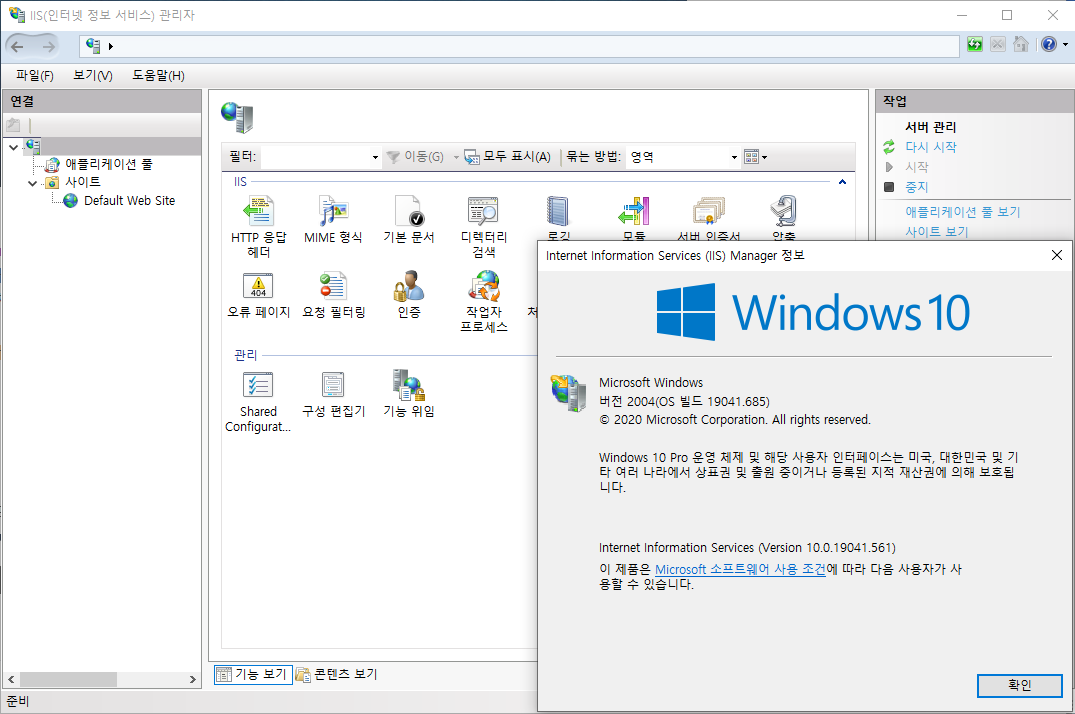The image size is (1075, 714).
Task: Open the 기본 문서 feature icon
Action: click(x=409, y=211)
